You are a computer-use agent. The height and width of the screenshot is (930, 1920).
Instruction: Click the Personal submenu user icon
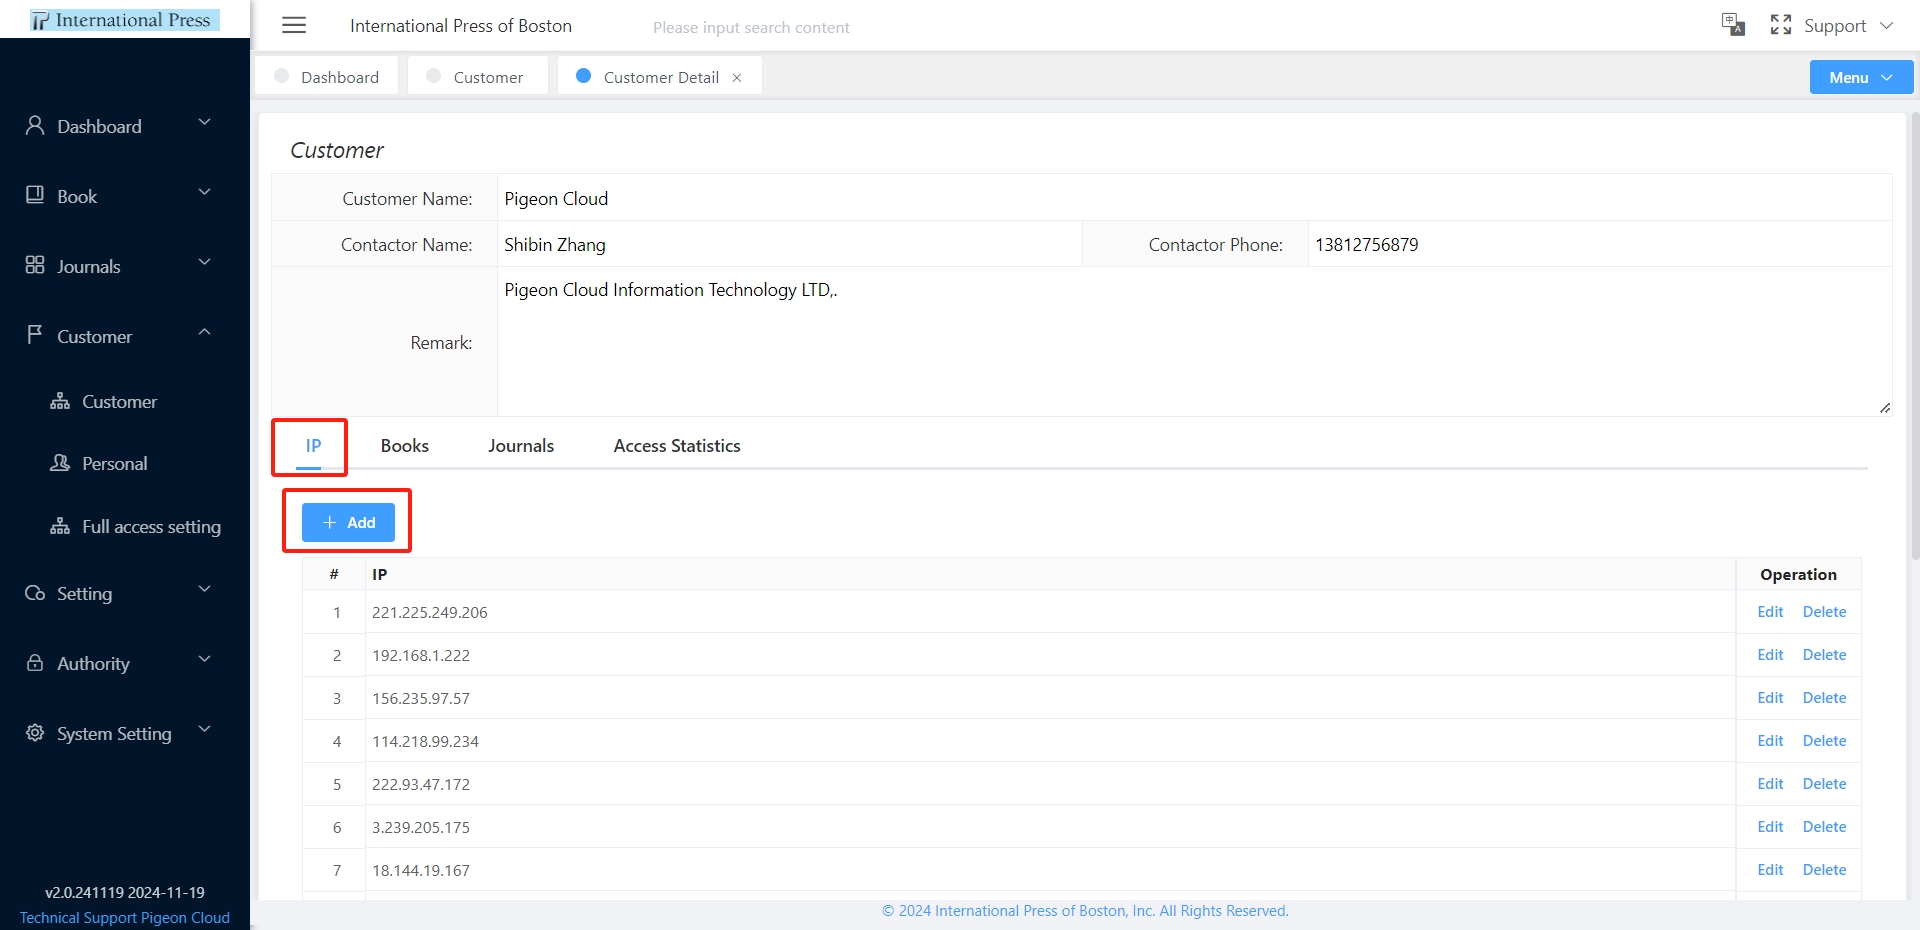60,463
